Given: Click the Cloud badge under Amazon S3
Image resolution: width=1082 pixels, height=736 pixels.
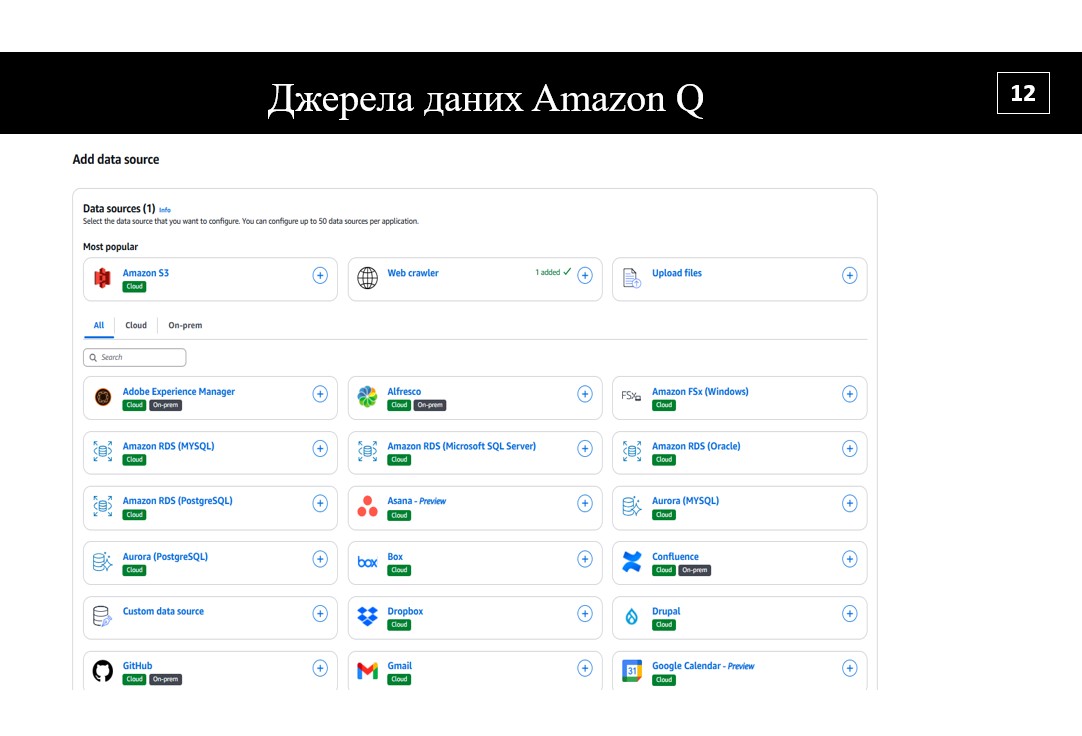Looking at the screenshot, I should point(135,286).
